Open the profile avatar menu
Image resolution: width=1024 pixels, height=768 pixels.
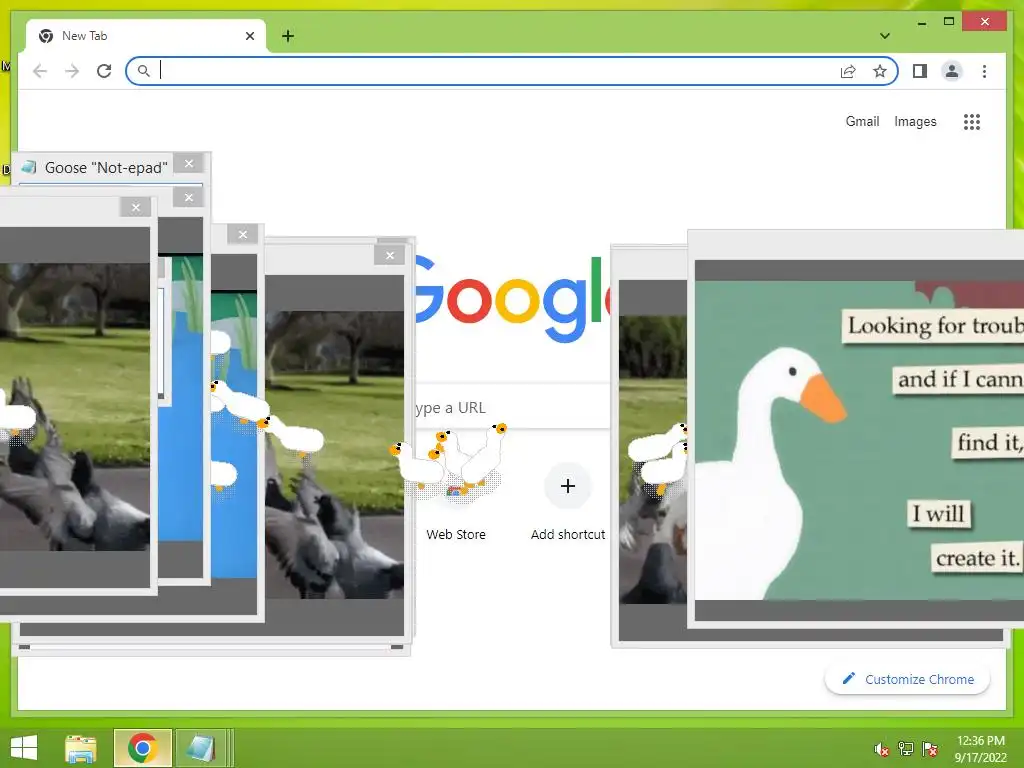pyautogui.click(x=952, y=71)
